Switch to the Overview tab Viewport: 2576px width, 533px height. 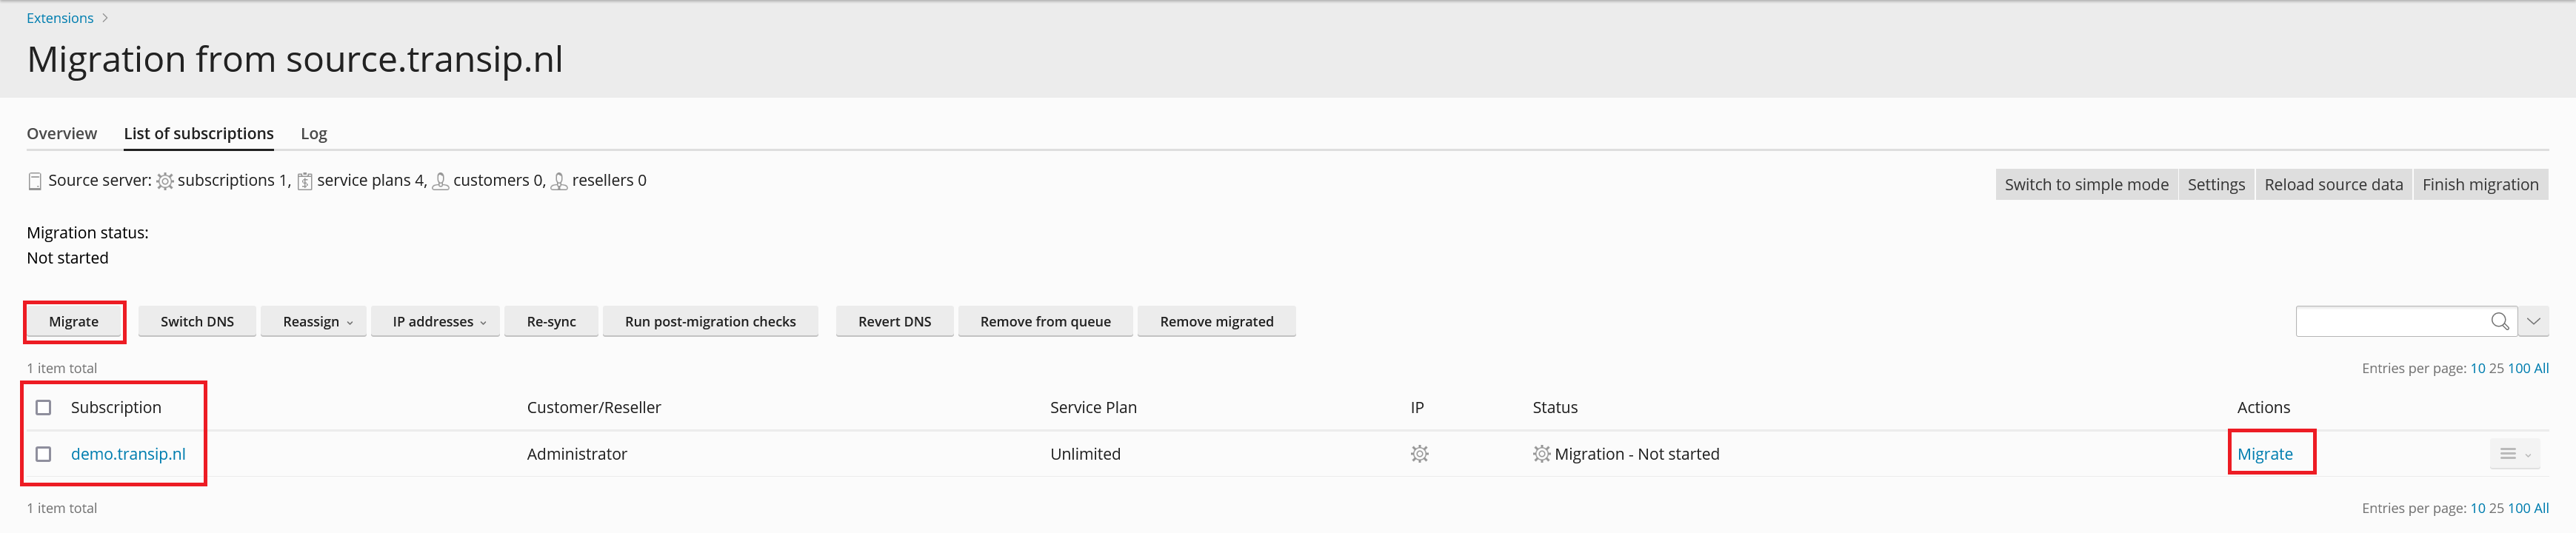[x=62, y=133]
